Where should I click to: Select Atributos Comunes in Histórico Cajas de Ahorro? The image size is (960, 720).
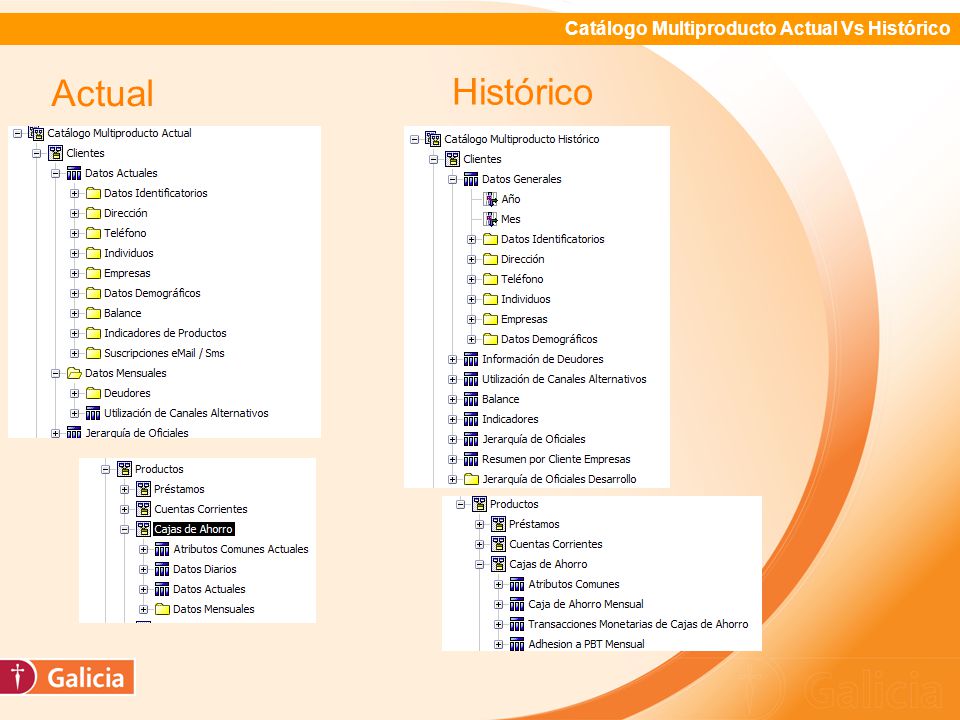coord(574,584)
